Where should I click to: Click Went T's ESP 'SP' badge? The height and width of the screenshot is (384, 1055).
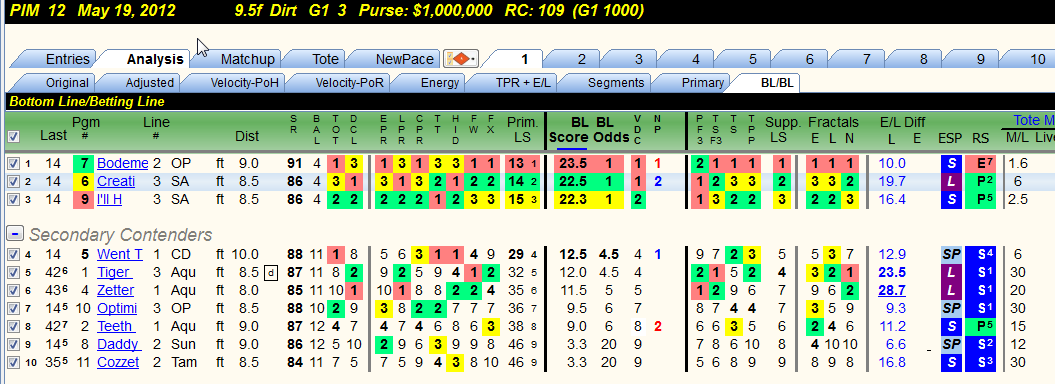[950, 254]
